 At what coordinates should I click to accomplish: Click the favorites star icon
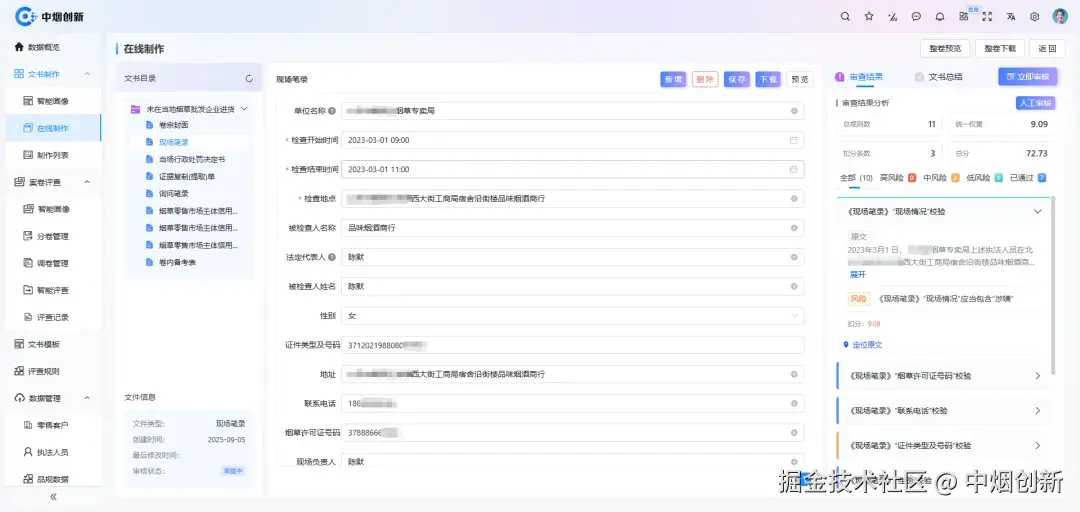click(x=869, y=17)
